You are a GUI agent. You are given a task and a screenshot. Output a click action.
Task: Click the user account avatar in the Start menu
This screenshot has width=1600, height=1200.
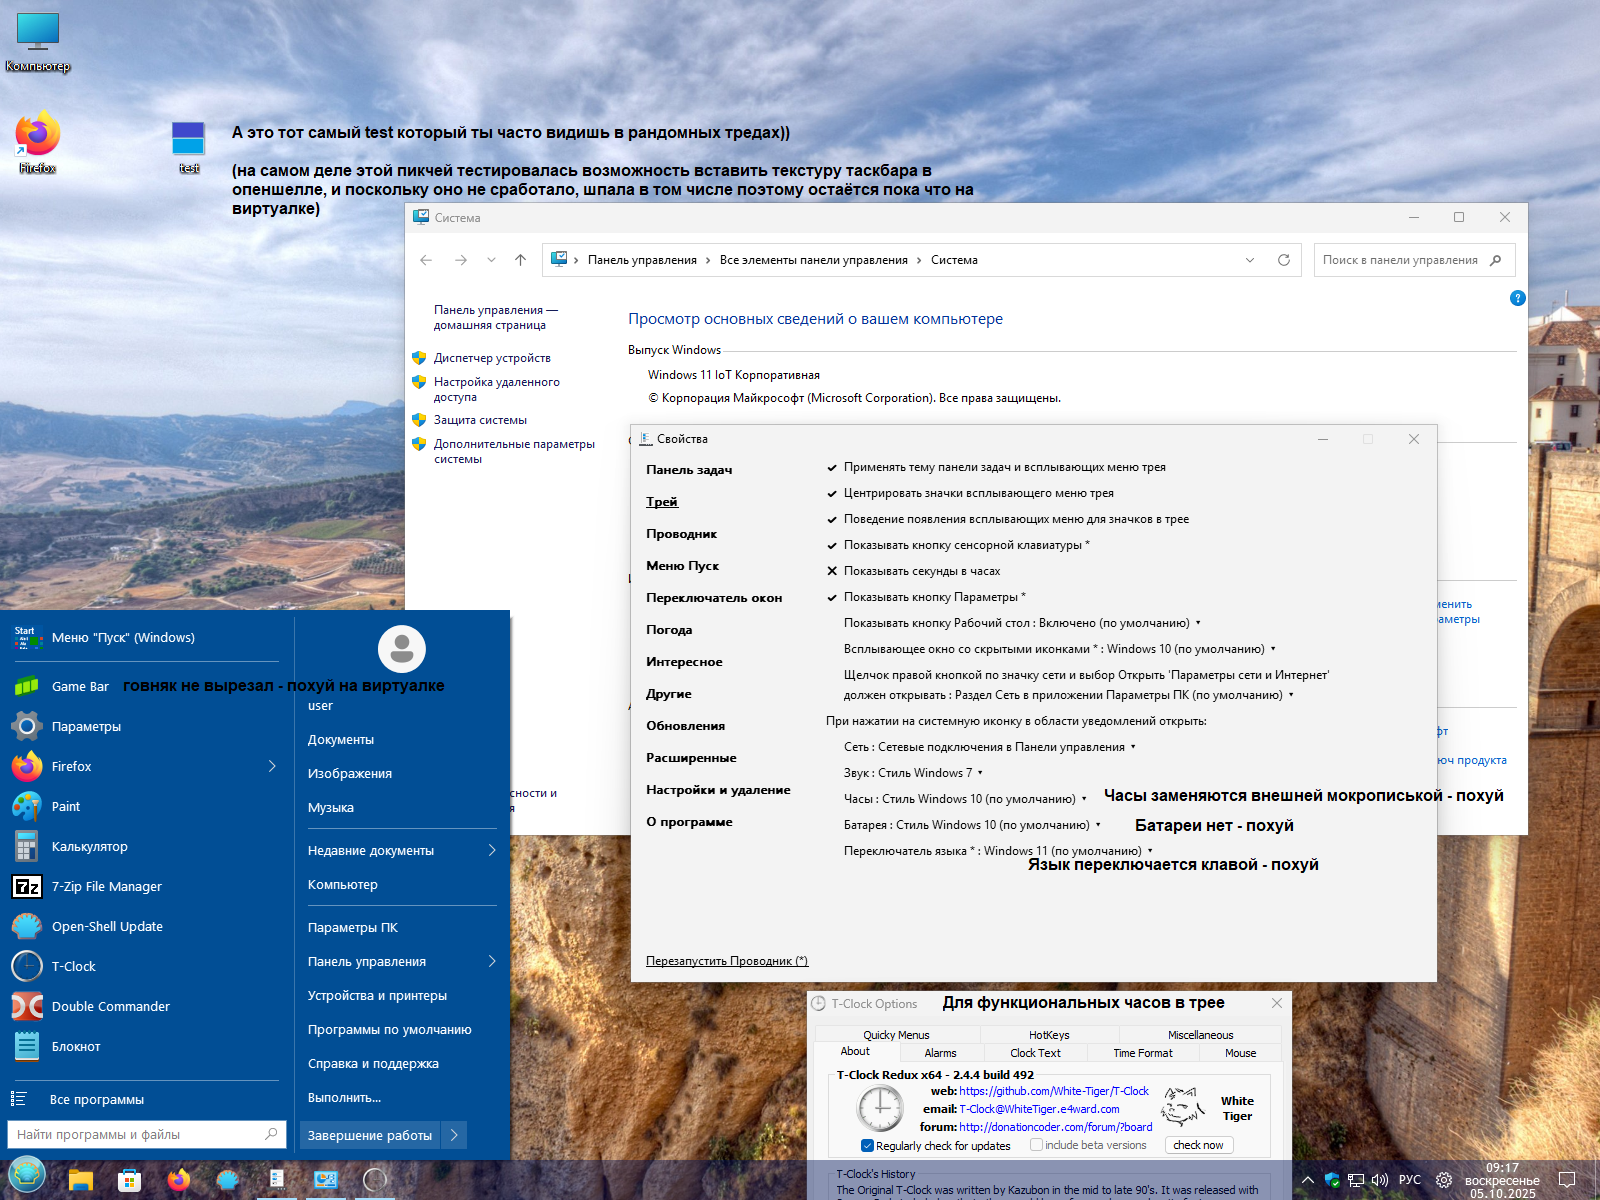[x=402, y=650]
